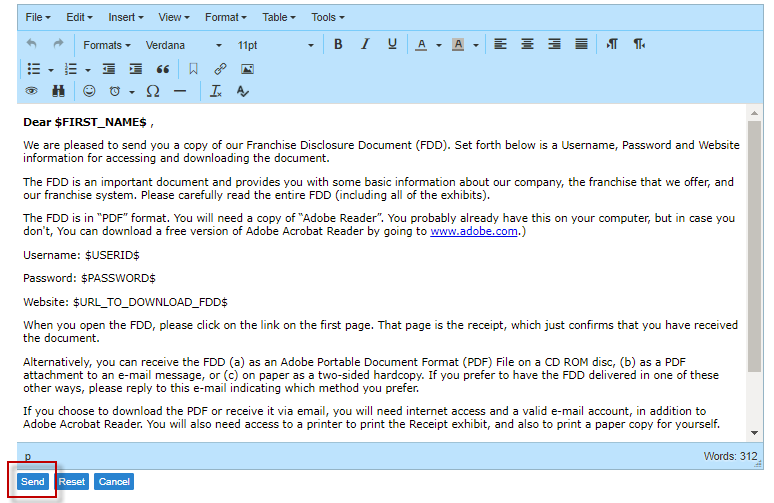
Task: Open the Table menu
Action: pos(278,17)
